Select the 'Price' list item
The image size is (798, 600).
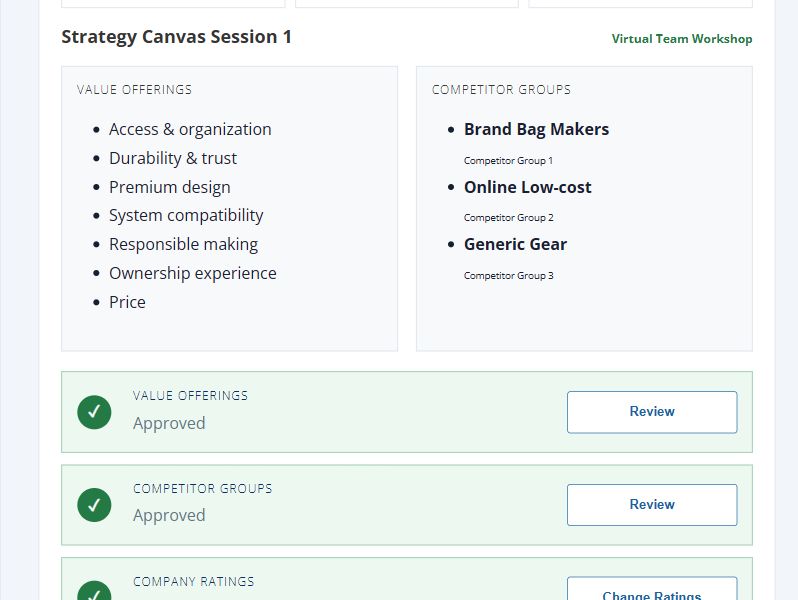(127, 302)
